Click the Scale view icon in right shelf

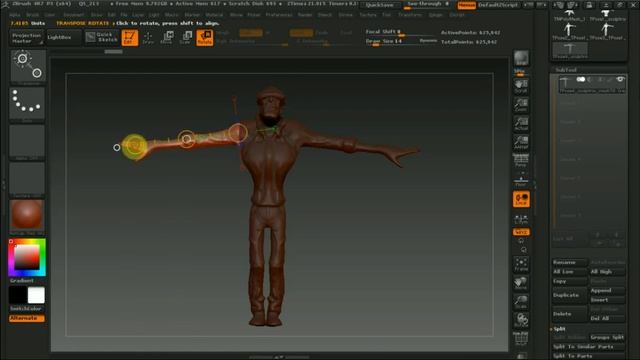(x=521, y=302)
